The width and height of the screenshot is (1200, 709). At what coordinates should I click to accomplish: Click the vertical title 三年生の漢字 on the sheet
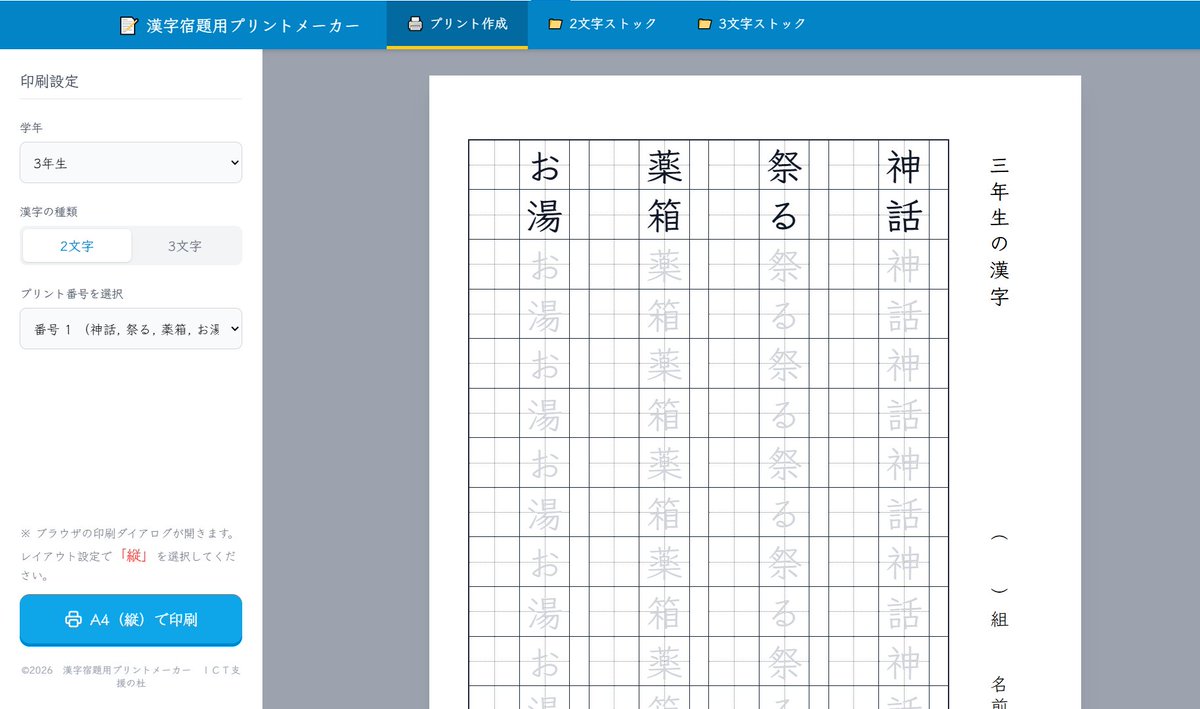[x=999, y=231]
